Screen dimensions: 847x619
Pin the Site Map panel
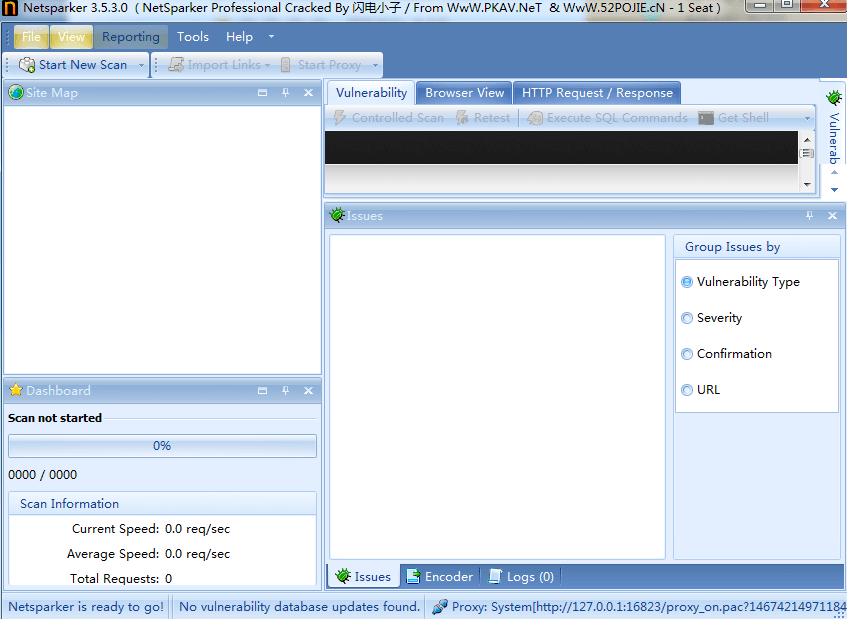pos(285,93)
